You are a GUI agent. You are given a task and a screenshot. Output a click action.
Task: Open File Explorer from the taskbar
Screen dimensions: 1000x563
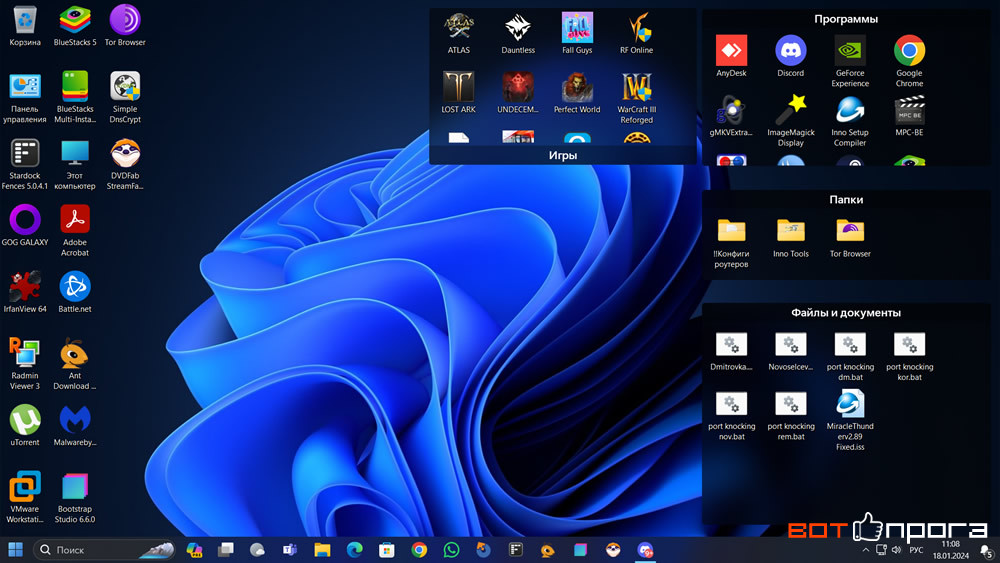click(x=322, y=550)
